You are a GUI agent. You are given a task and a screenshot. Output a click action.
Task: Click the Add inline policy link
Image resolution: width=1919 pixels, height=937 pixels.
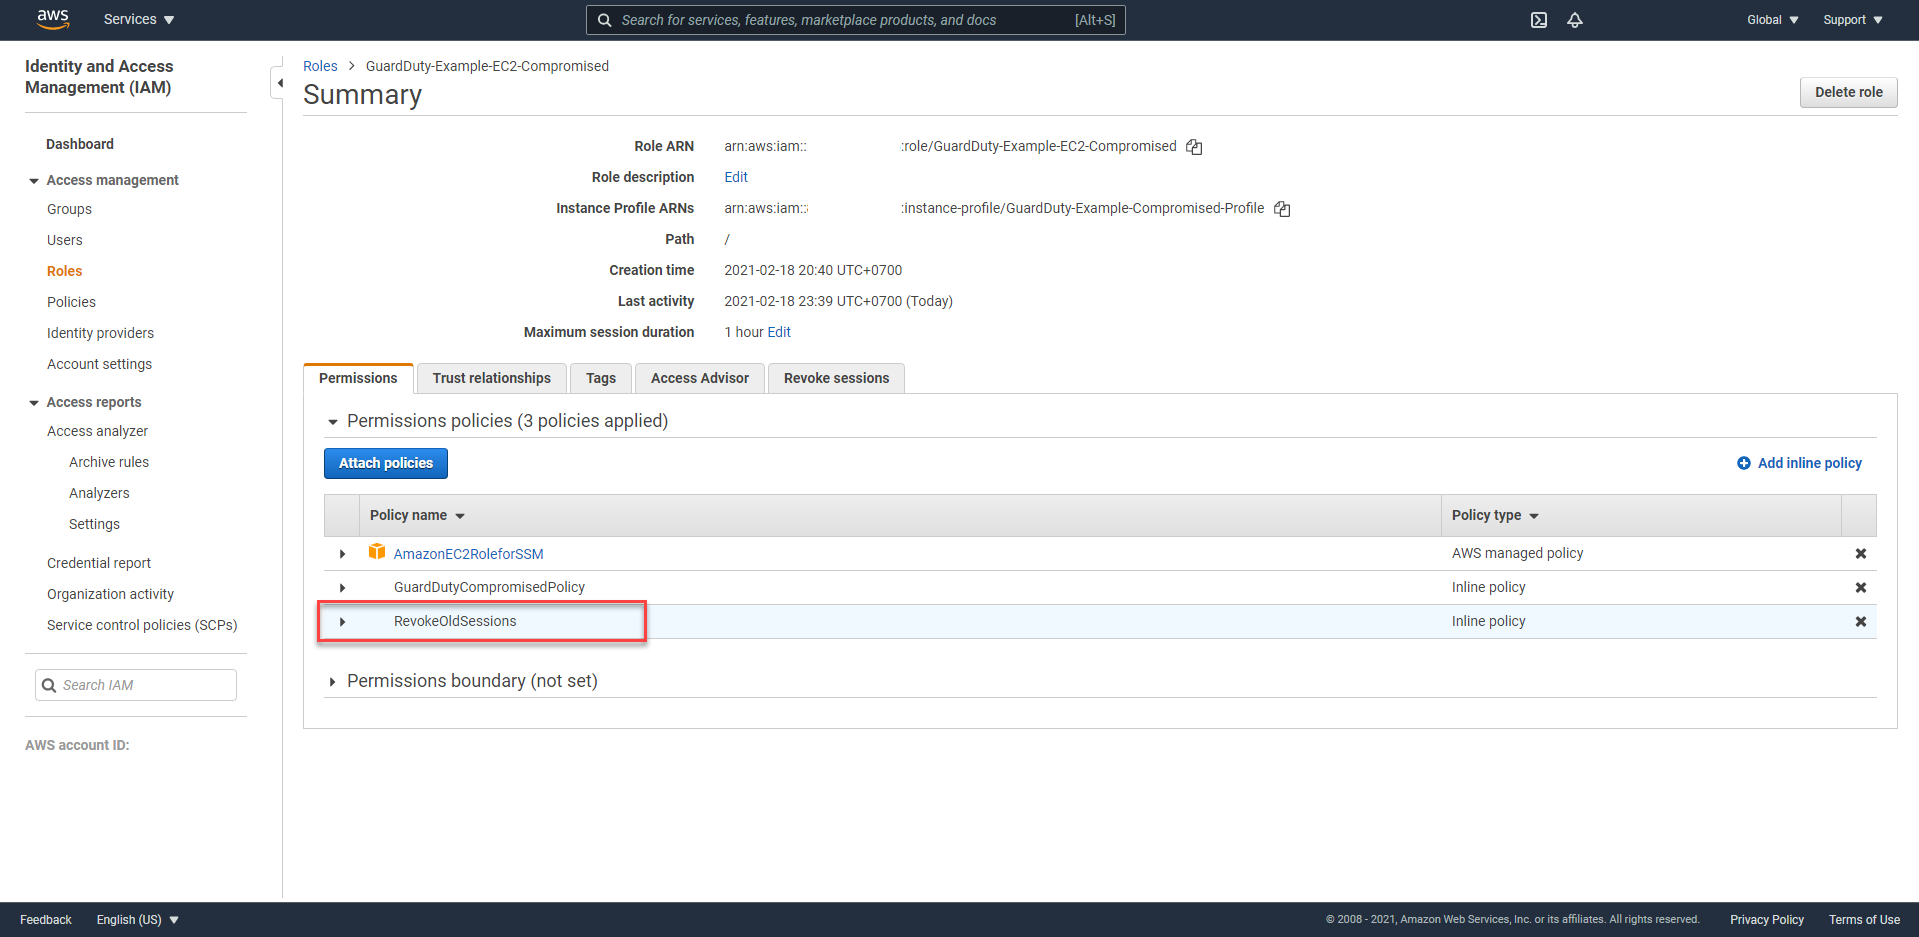pos(1809,463)
